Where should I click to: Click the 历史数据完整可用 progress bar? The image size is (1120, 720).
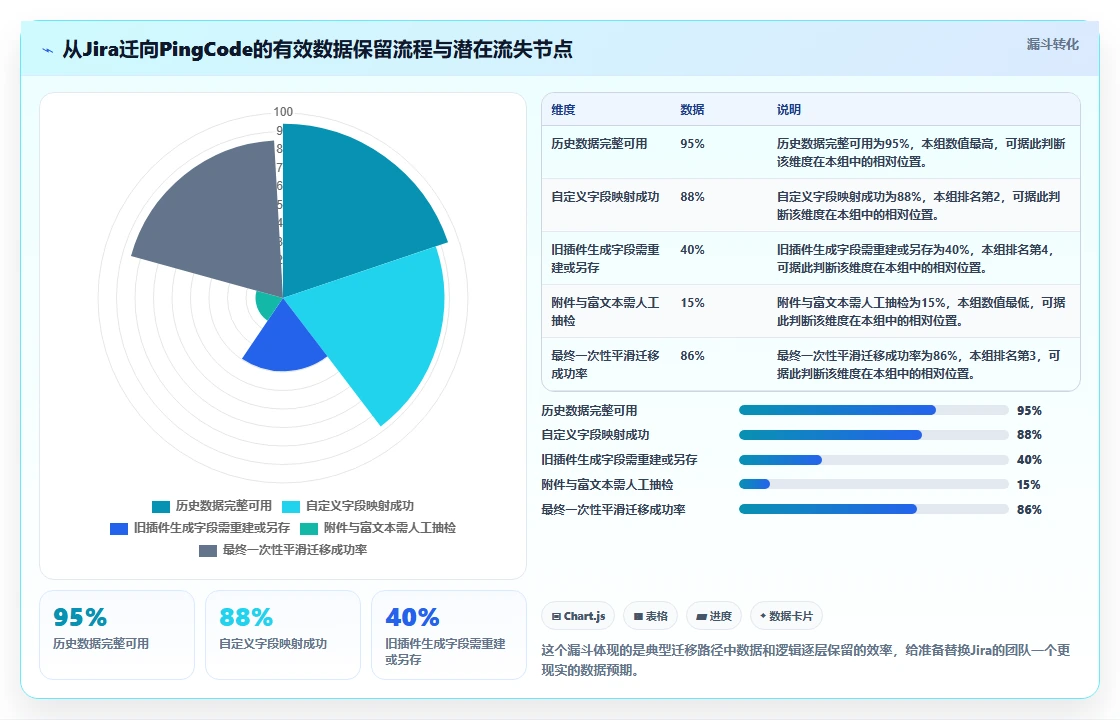click(x=874, y=410)
